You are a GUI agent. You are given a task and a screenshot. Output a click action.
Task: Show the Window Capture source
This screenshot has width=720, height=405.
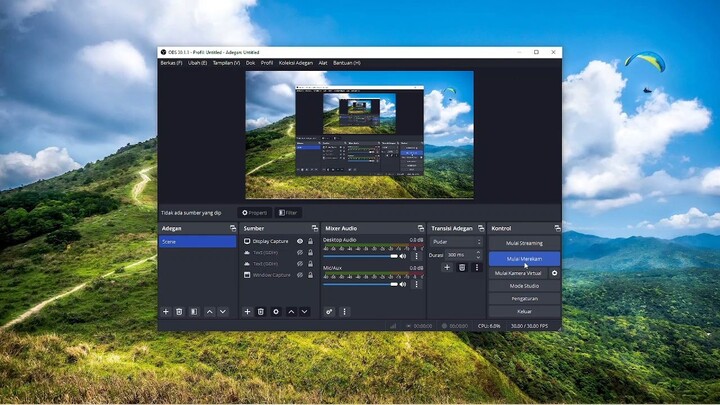(x=299, y=275)
